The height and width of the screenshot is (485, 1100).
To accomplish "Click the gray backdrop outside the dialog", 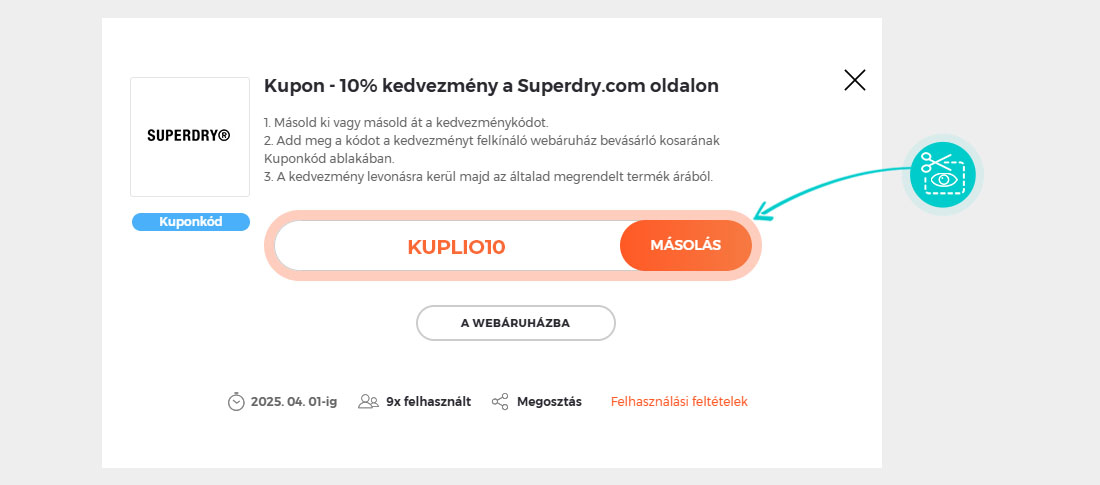I will [x=989, y=351].
